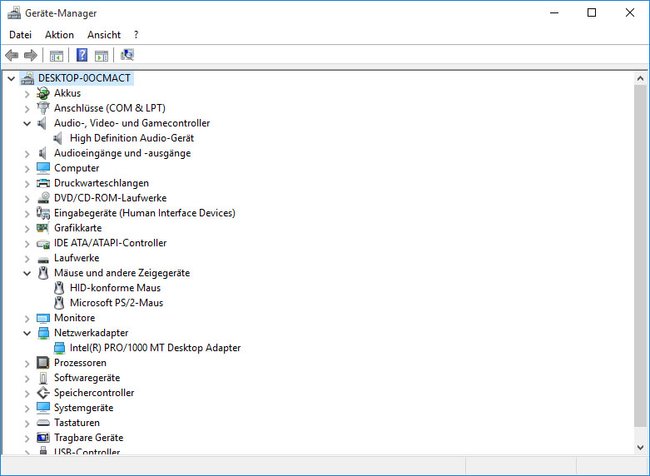Select the IDE ATA/ATAPI-Controller label
This screenshot has height=476, width=650.
pyautogui.click(x=110, y=243)
